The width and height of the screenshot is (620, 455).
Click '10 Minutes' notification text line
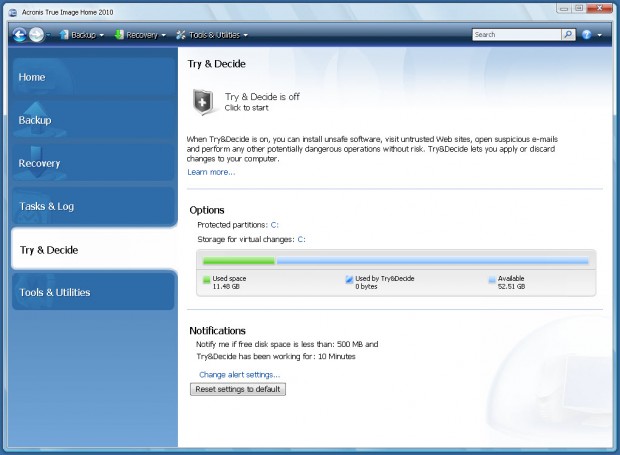[x=276, y=357]
